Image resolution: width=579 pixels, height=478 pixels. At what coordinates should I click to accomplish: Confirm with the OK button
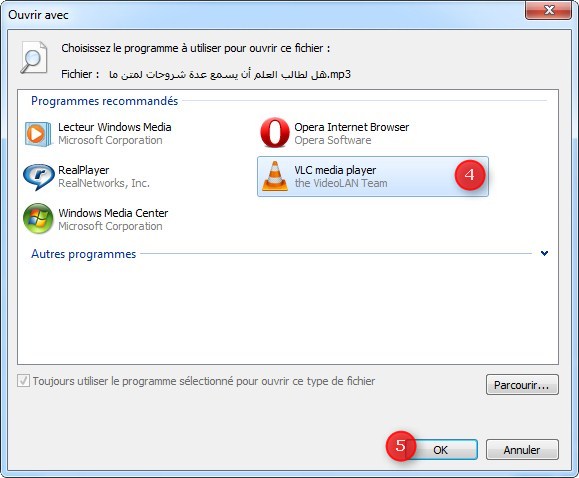(440, 450)
